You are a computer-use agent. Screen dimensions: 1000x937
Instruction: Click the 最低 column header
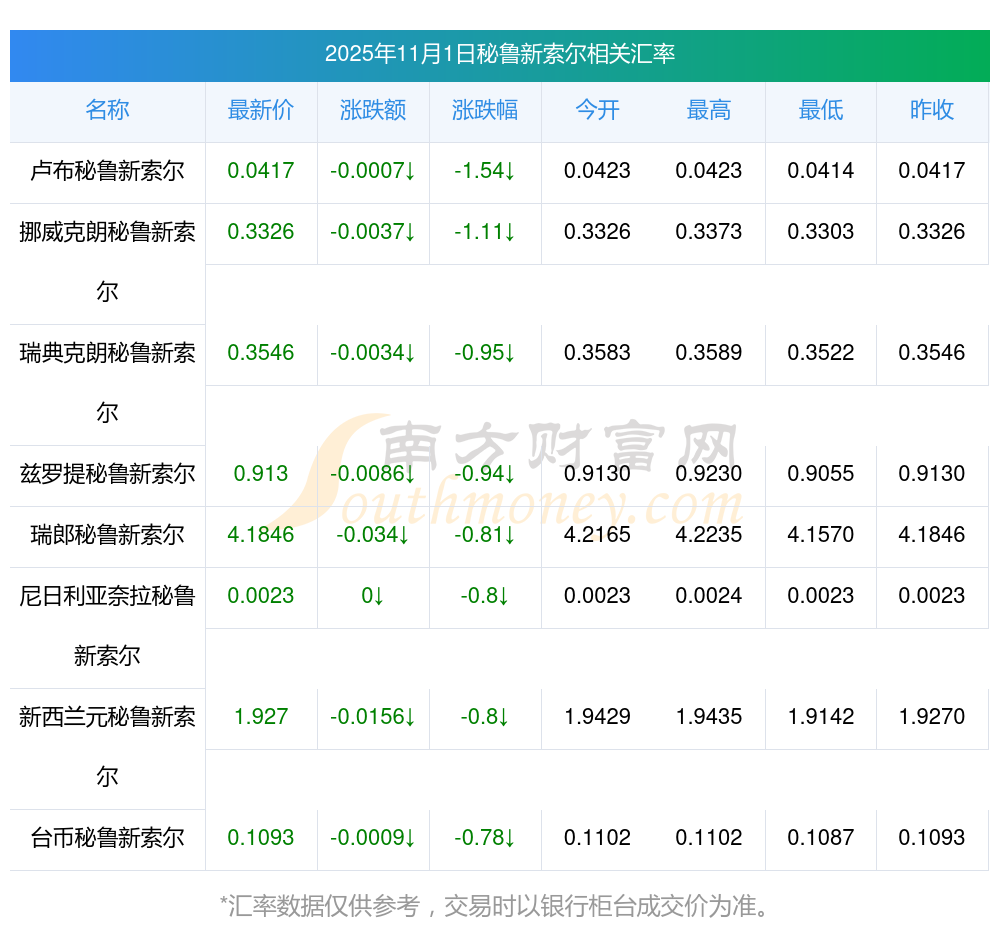click(821, 111)
